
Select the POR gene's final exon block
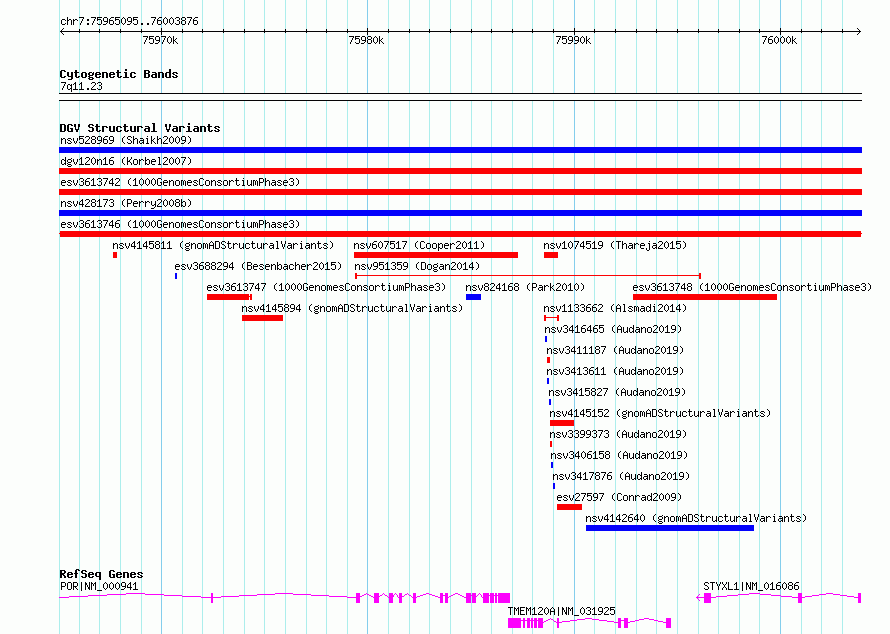505,598
